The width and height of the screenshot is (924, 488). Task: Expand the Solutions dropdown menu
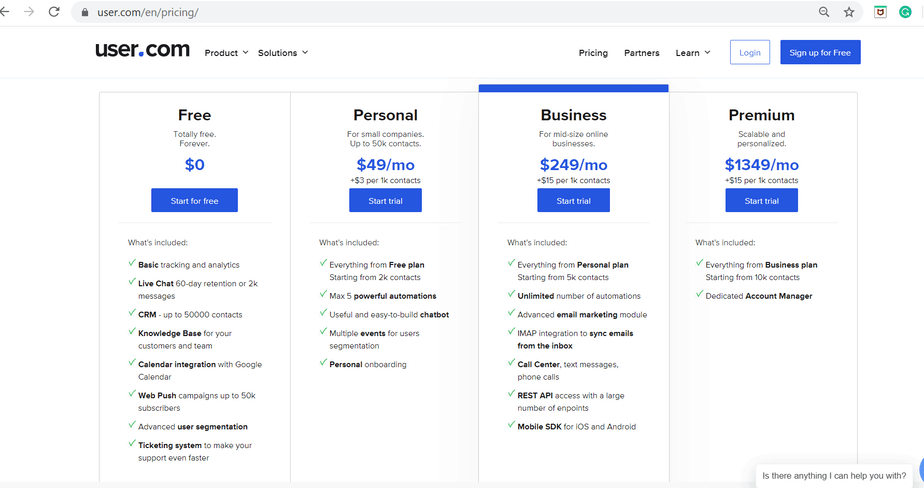coord(283,53)
